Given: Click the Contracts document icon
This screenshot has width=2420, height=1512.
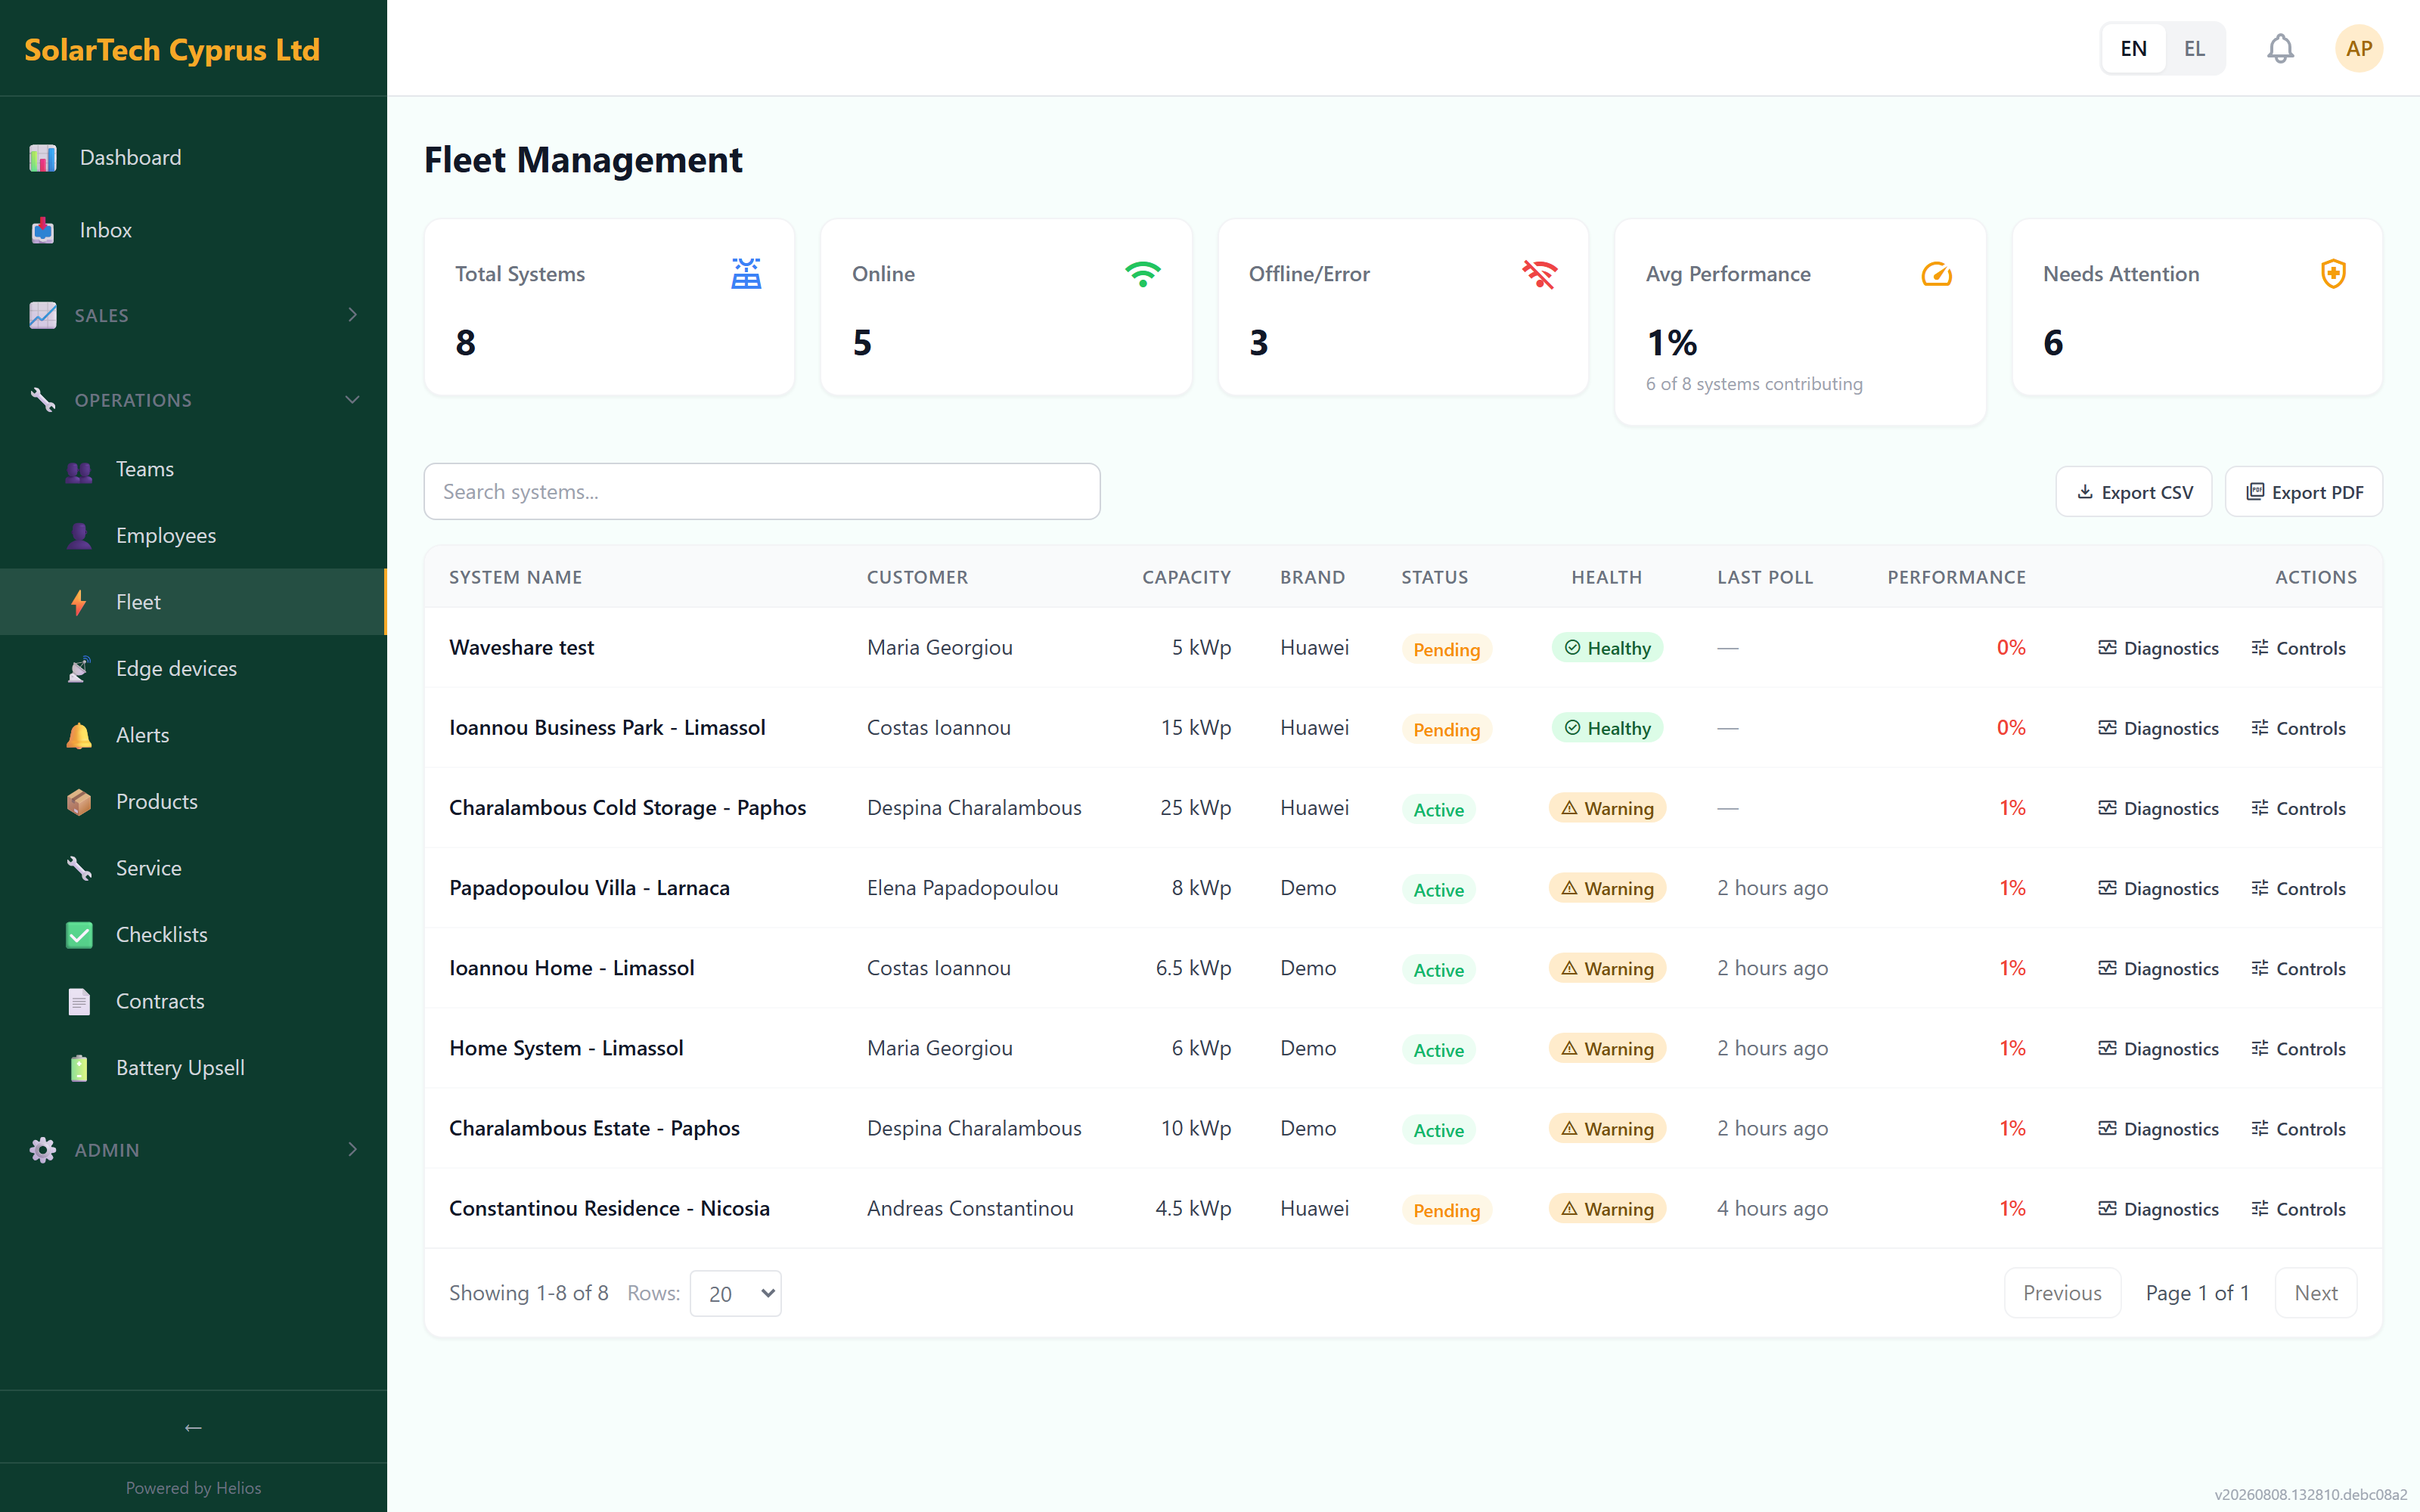Looking at the screenshot, I should [79, 1001].
